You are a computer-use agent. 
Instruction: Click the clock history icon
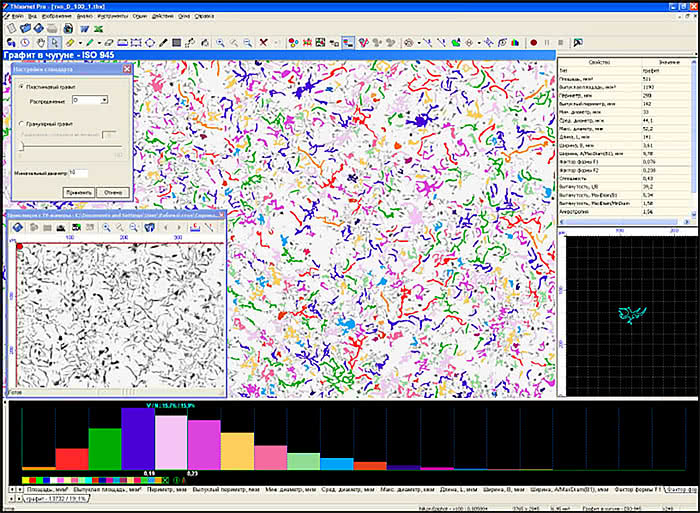tap(25, 43)
